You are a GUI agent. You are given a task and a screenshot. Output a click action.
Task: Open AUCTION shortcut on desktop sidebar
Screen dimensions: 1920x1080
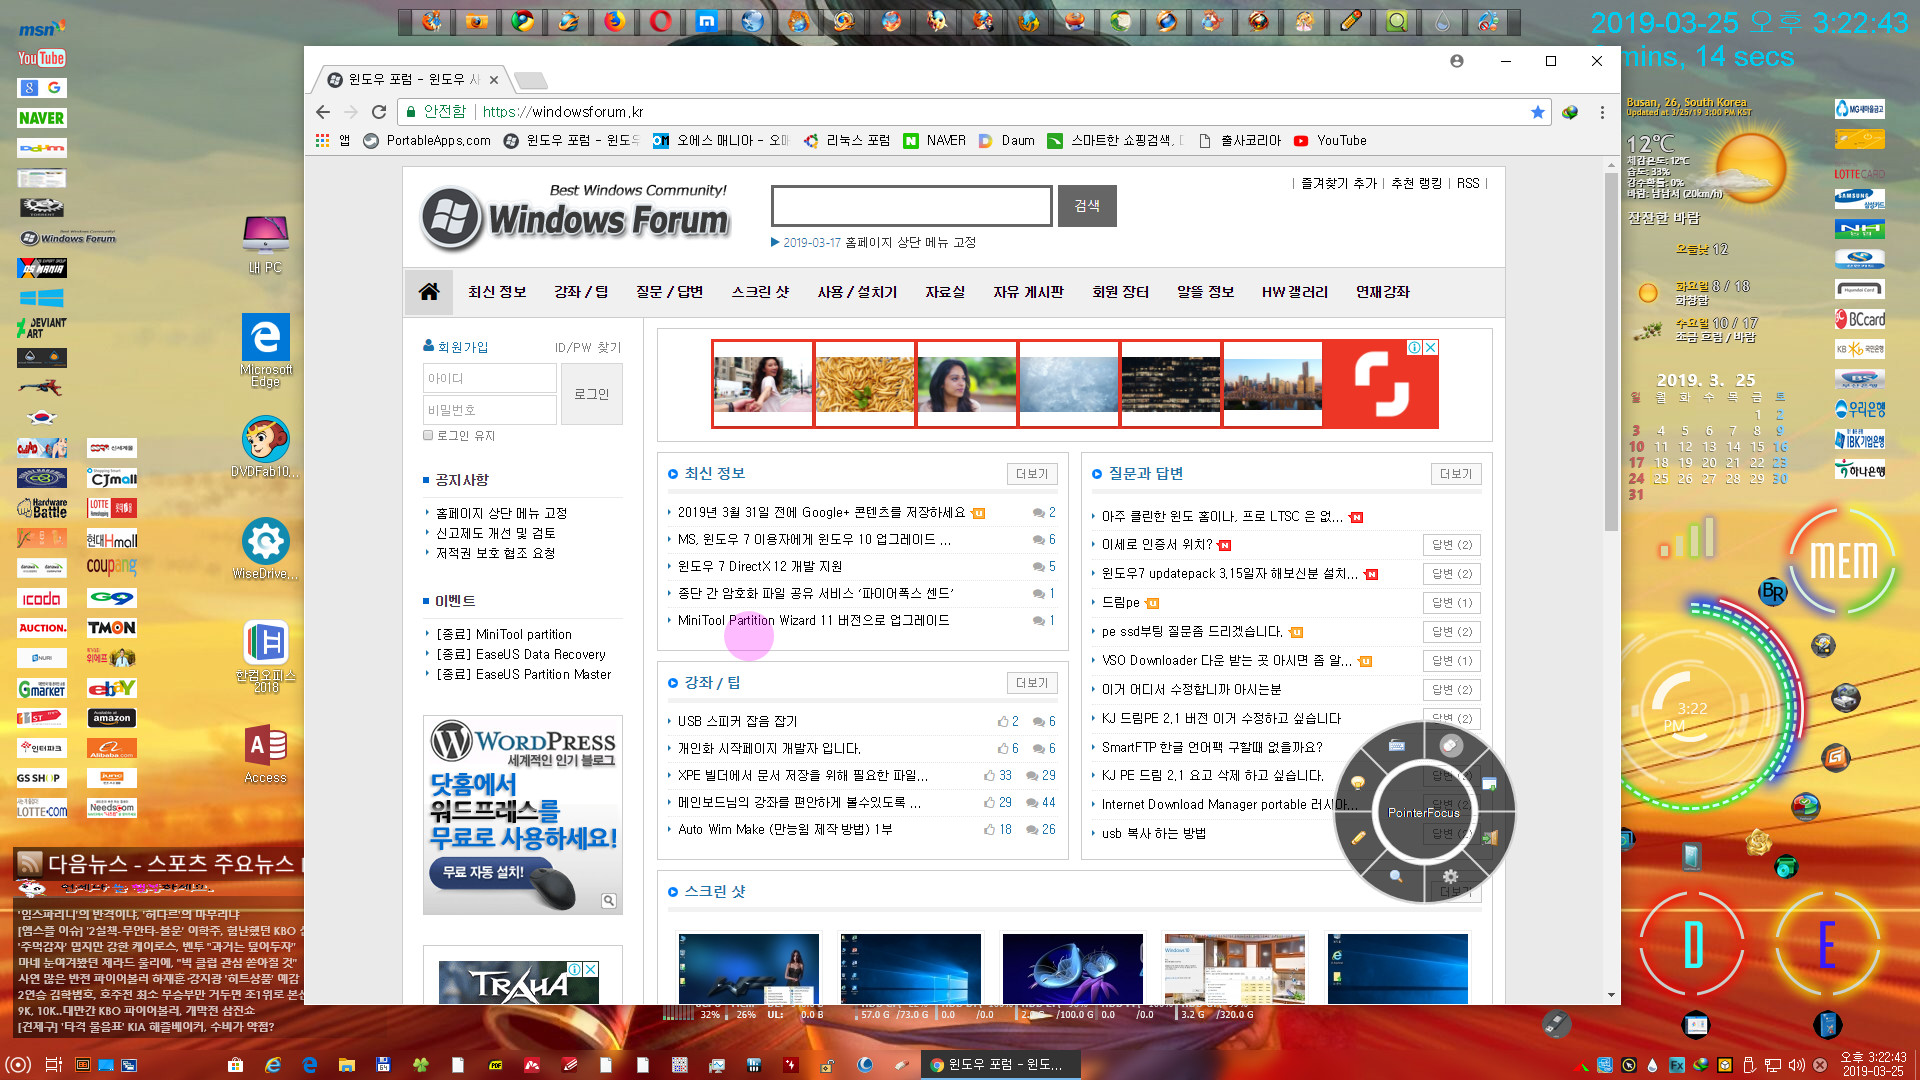(41, 628)
